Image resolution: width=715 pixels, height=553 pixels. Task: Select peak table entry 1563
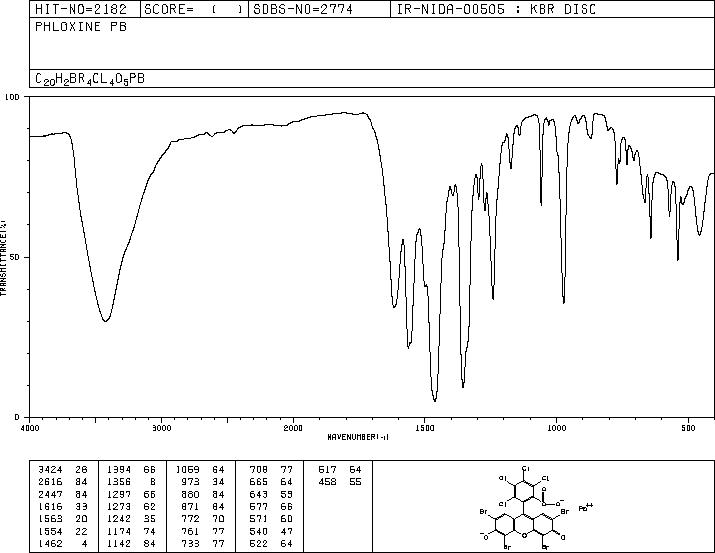point(62,519)
